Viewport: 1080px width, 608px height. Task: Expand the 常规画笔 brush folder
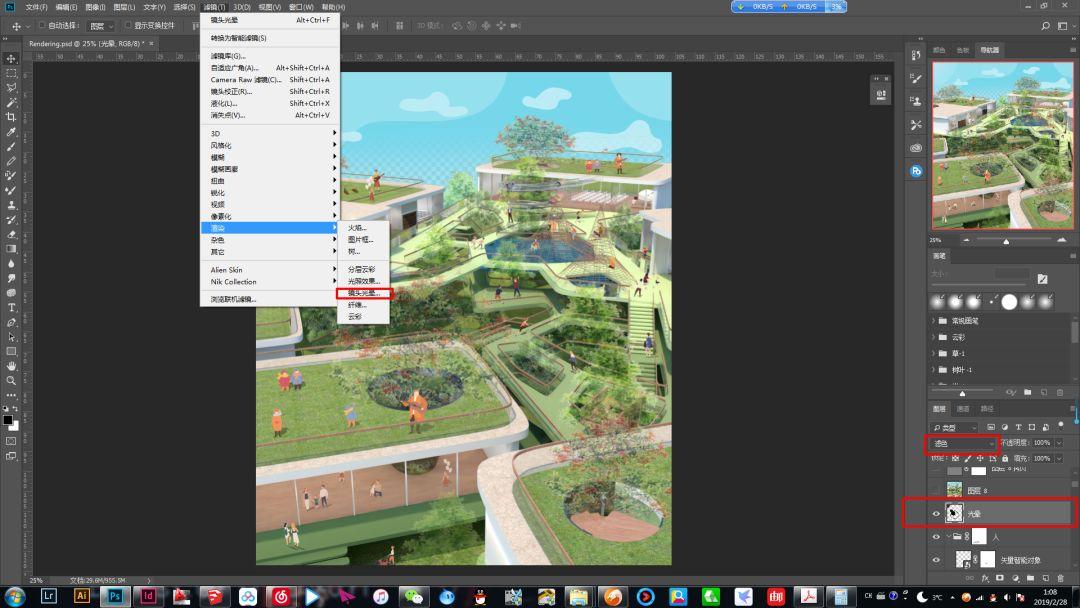[934, 321]
